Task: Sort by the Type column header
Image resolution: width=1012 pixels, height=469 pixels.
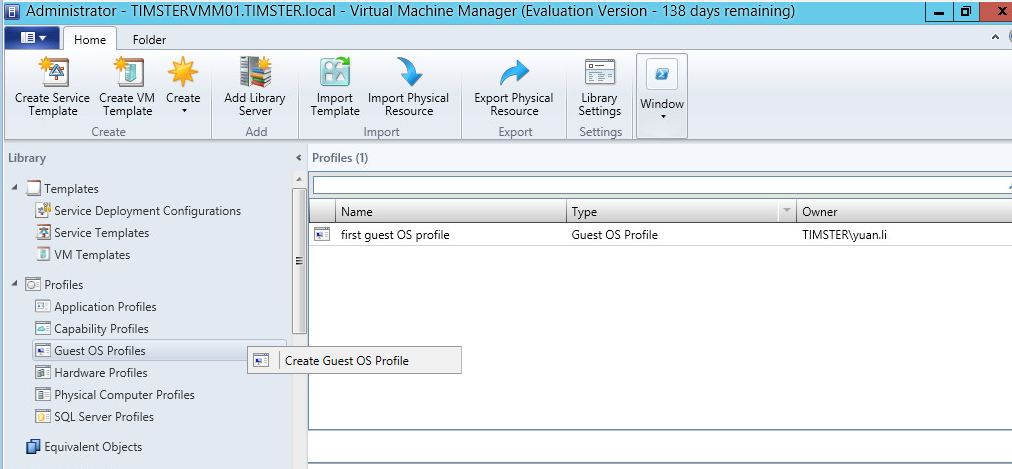Action: [x=673, y=212]
